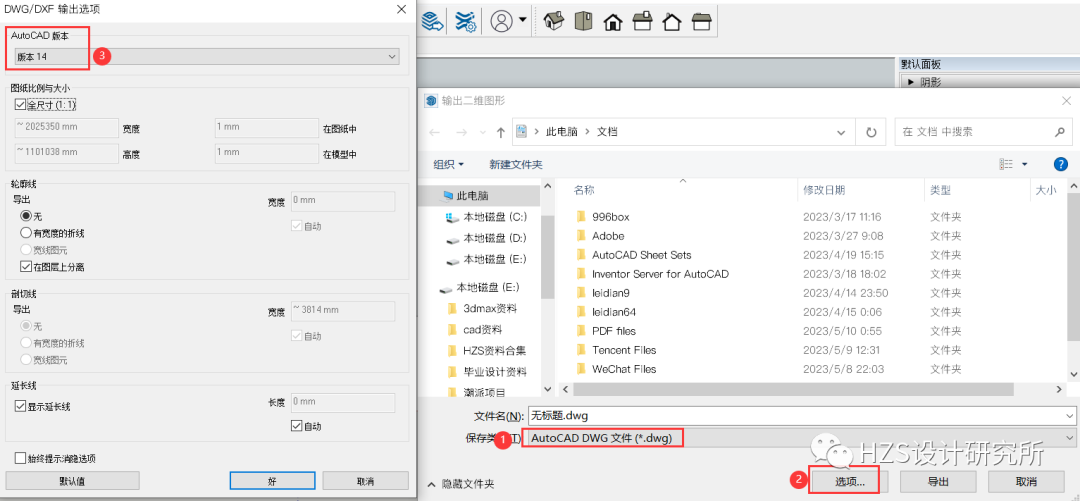Toggle 全尺寸 (1:1) checkbox
Viewport: 1080px width, 501px height.
click(19, 105)
